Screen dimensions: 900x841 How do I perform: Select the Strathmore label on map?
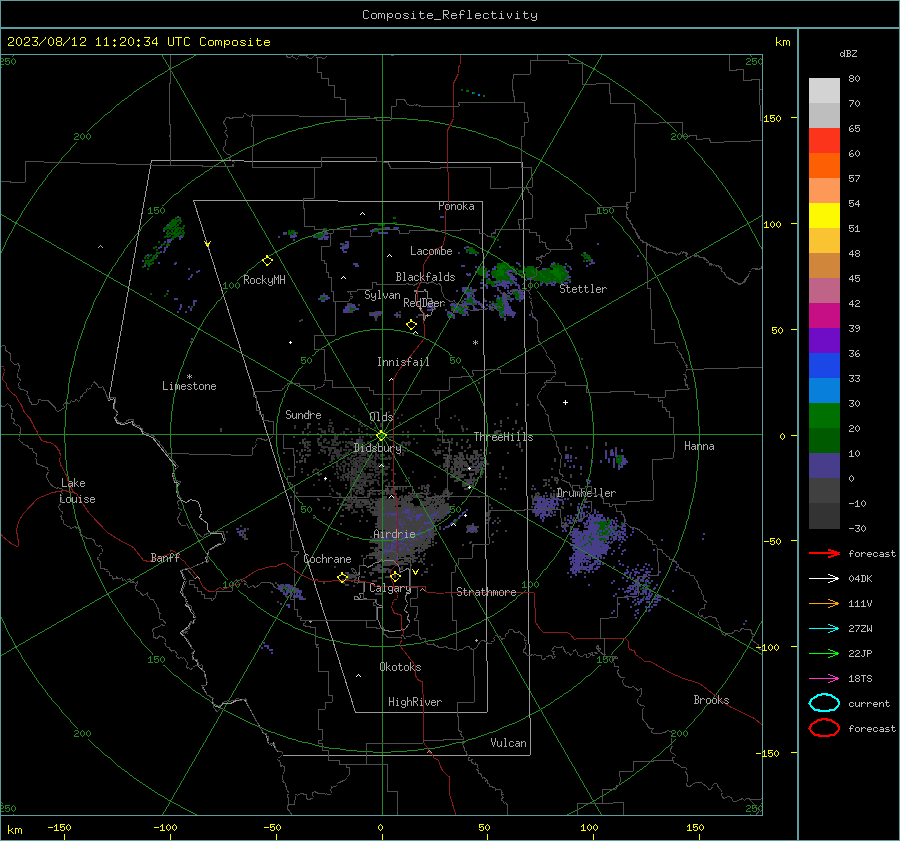tap(486, 592)
